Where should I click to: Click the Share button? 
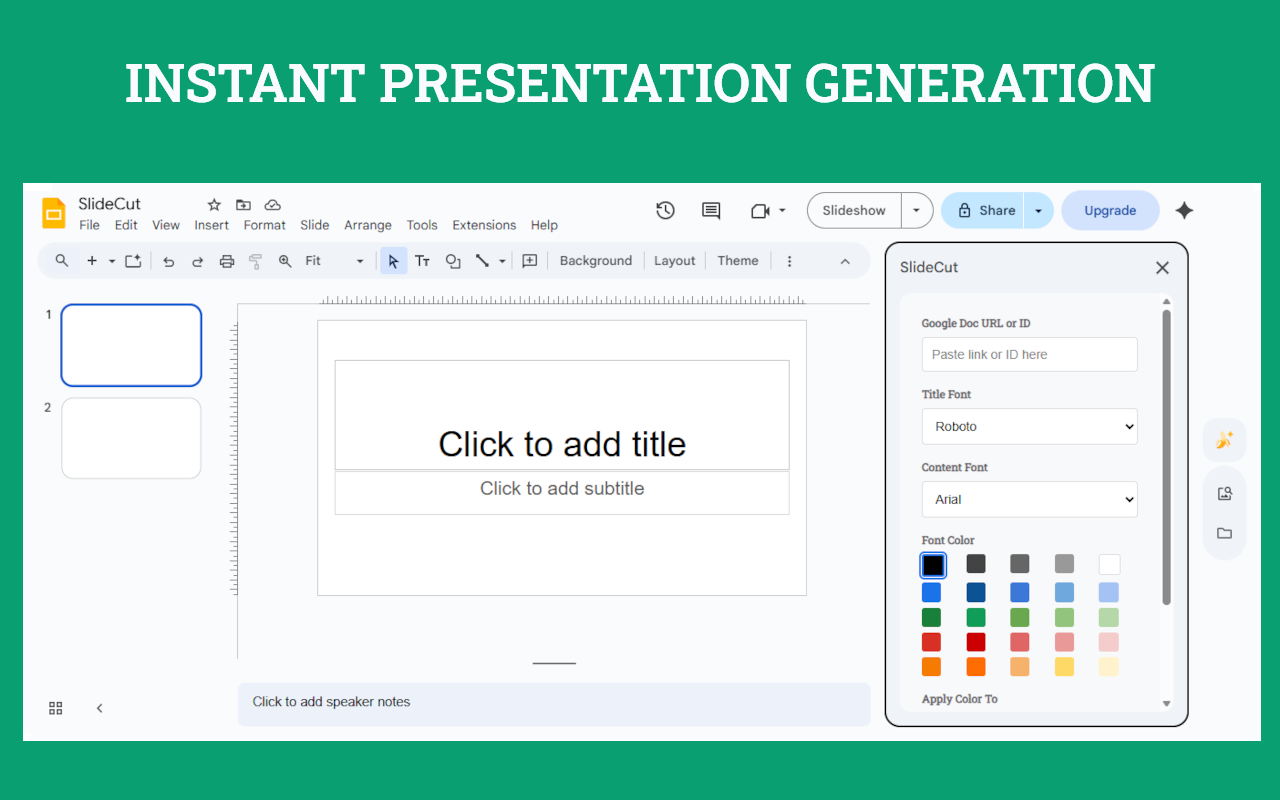click(983, 211)
